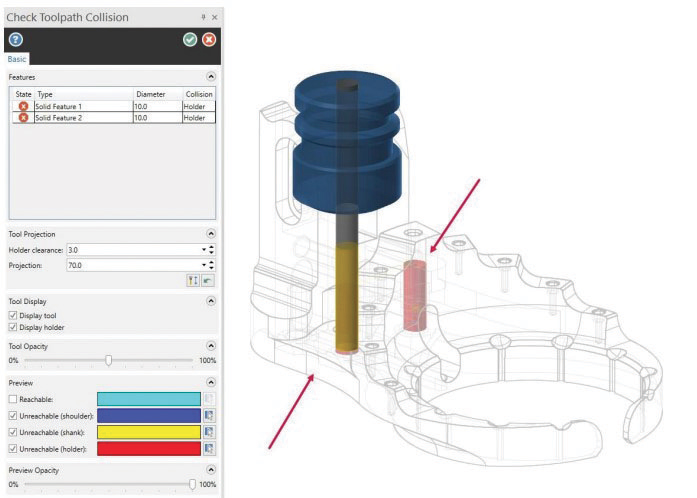Click the Holder collision cell of Solid Feature 2

click(199, 117)
